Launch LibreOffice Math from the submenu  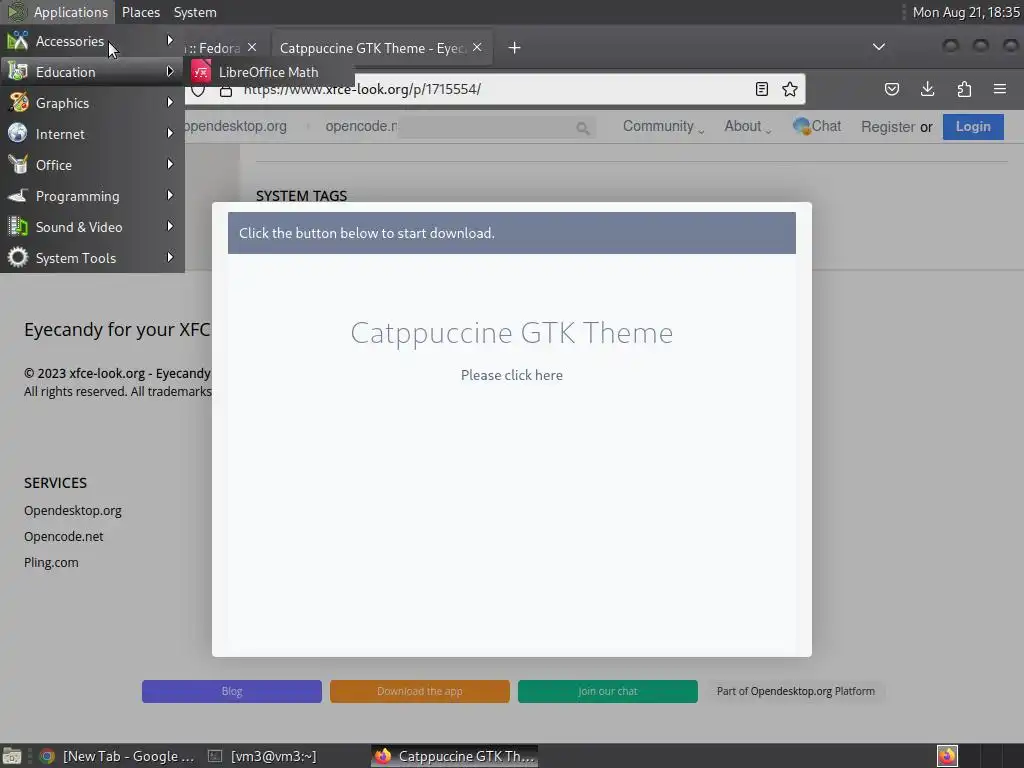(x=269, y=72)
